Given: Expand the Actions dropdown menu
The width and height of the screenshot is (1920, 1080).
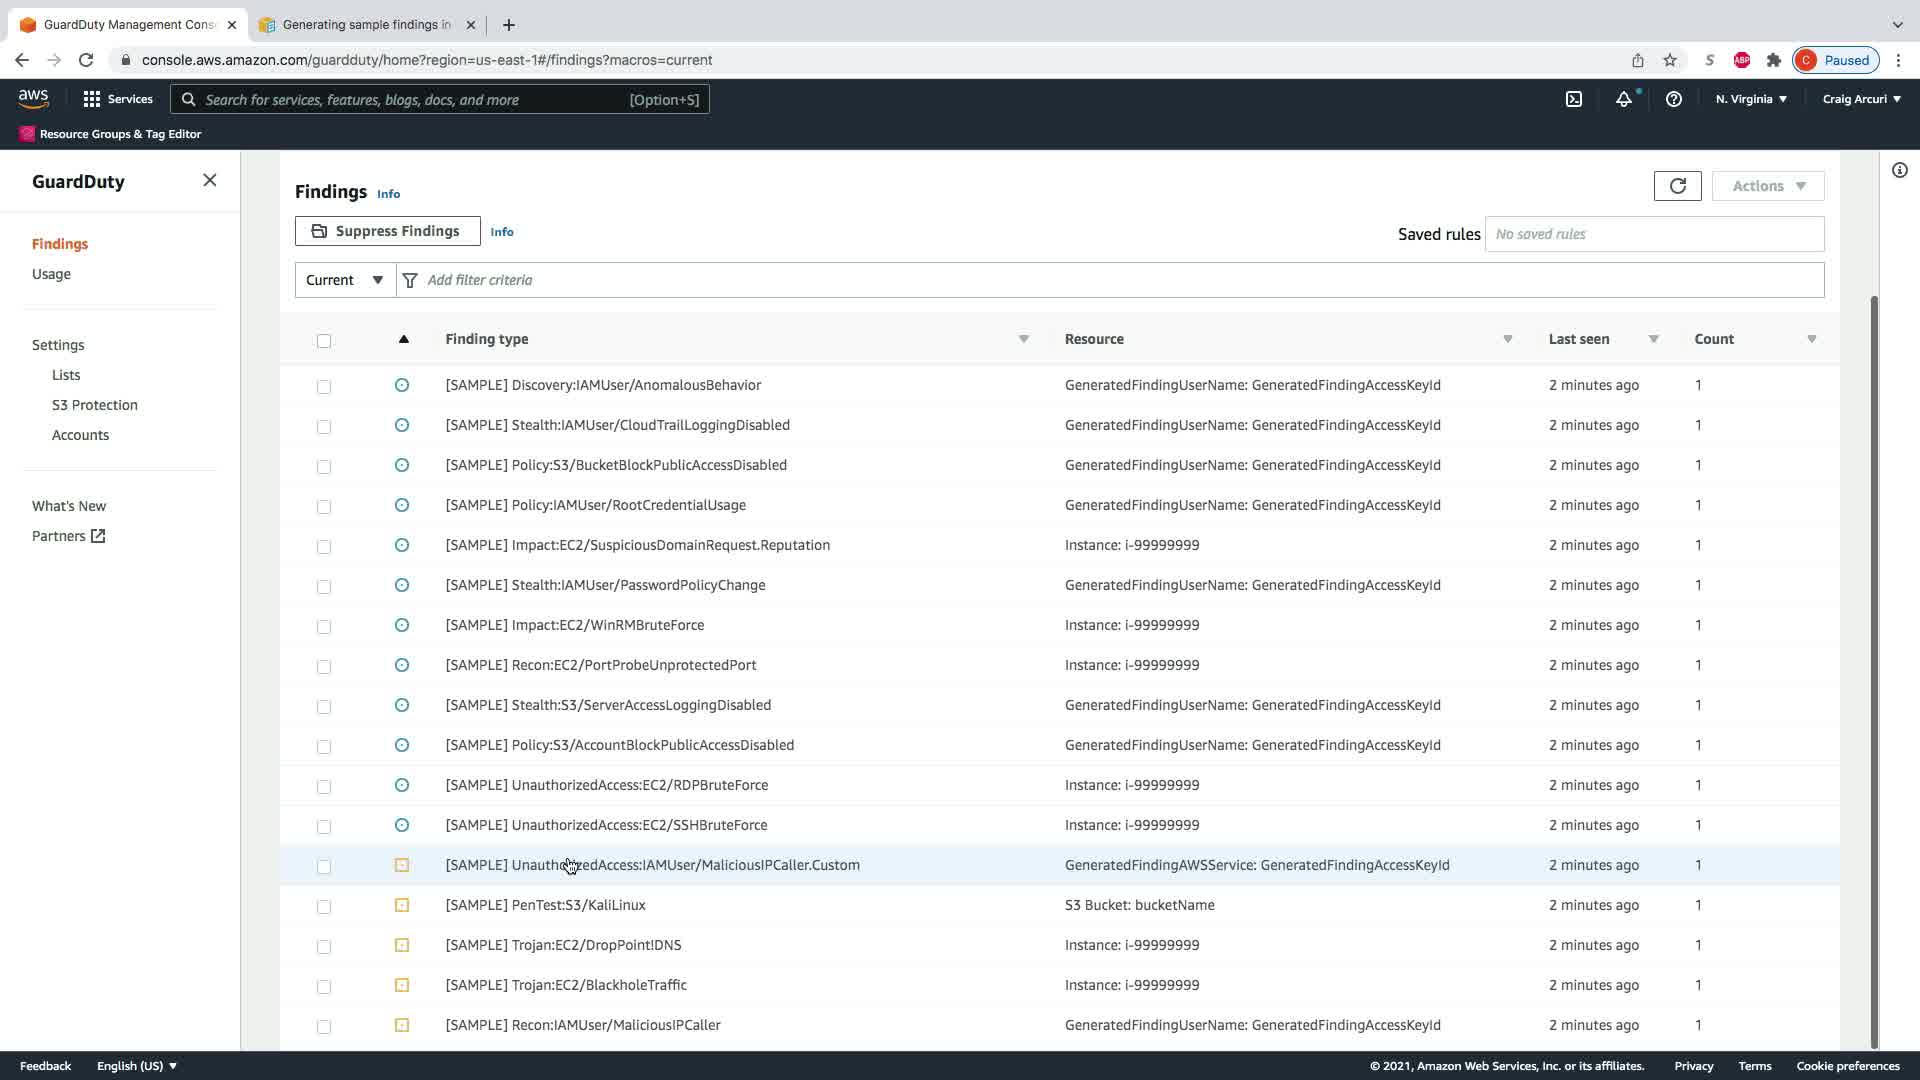Looking at the screenshot, I should 1767,186.
